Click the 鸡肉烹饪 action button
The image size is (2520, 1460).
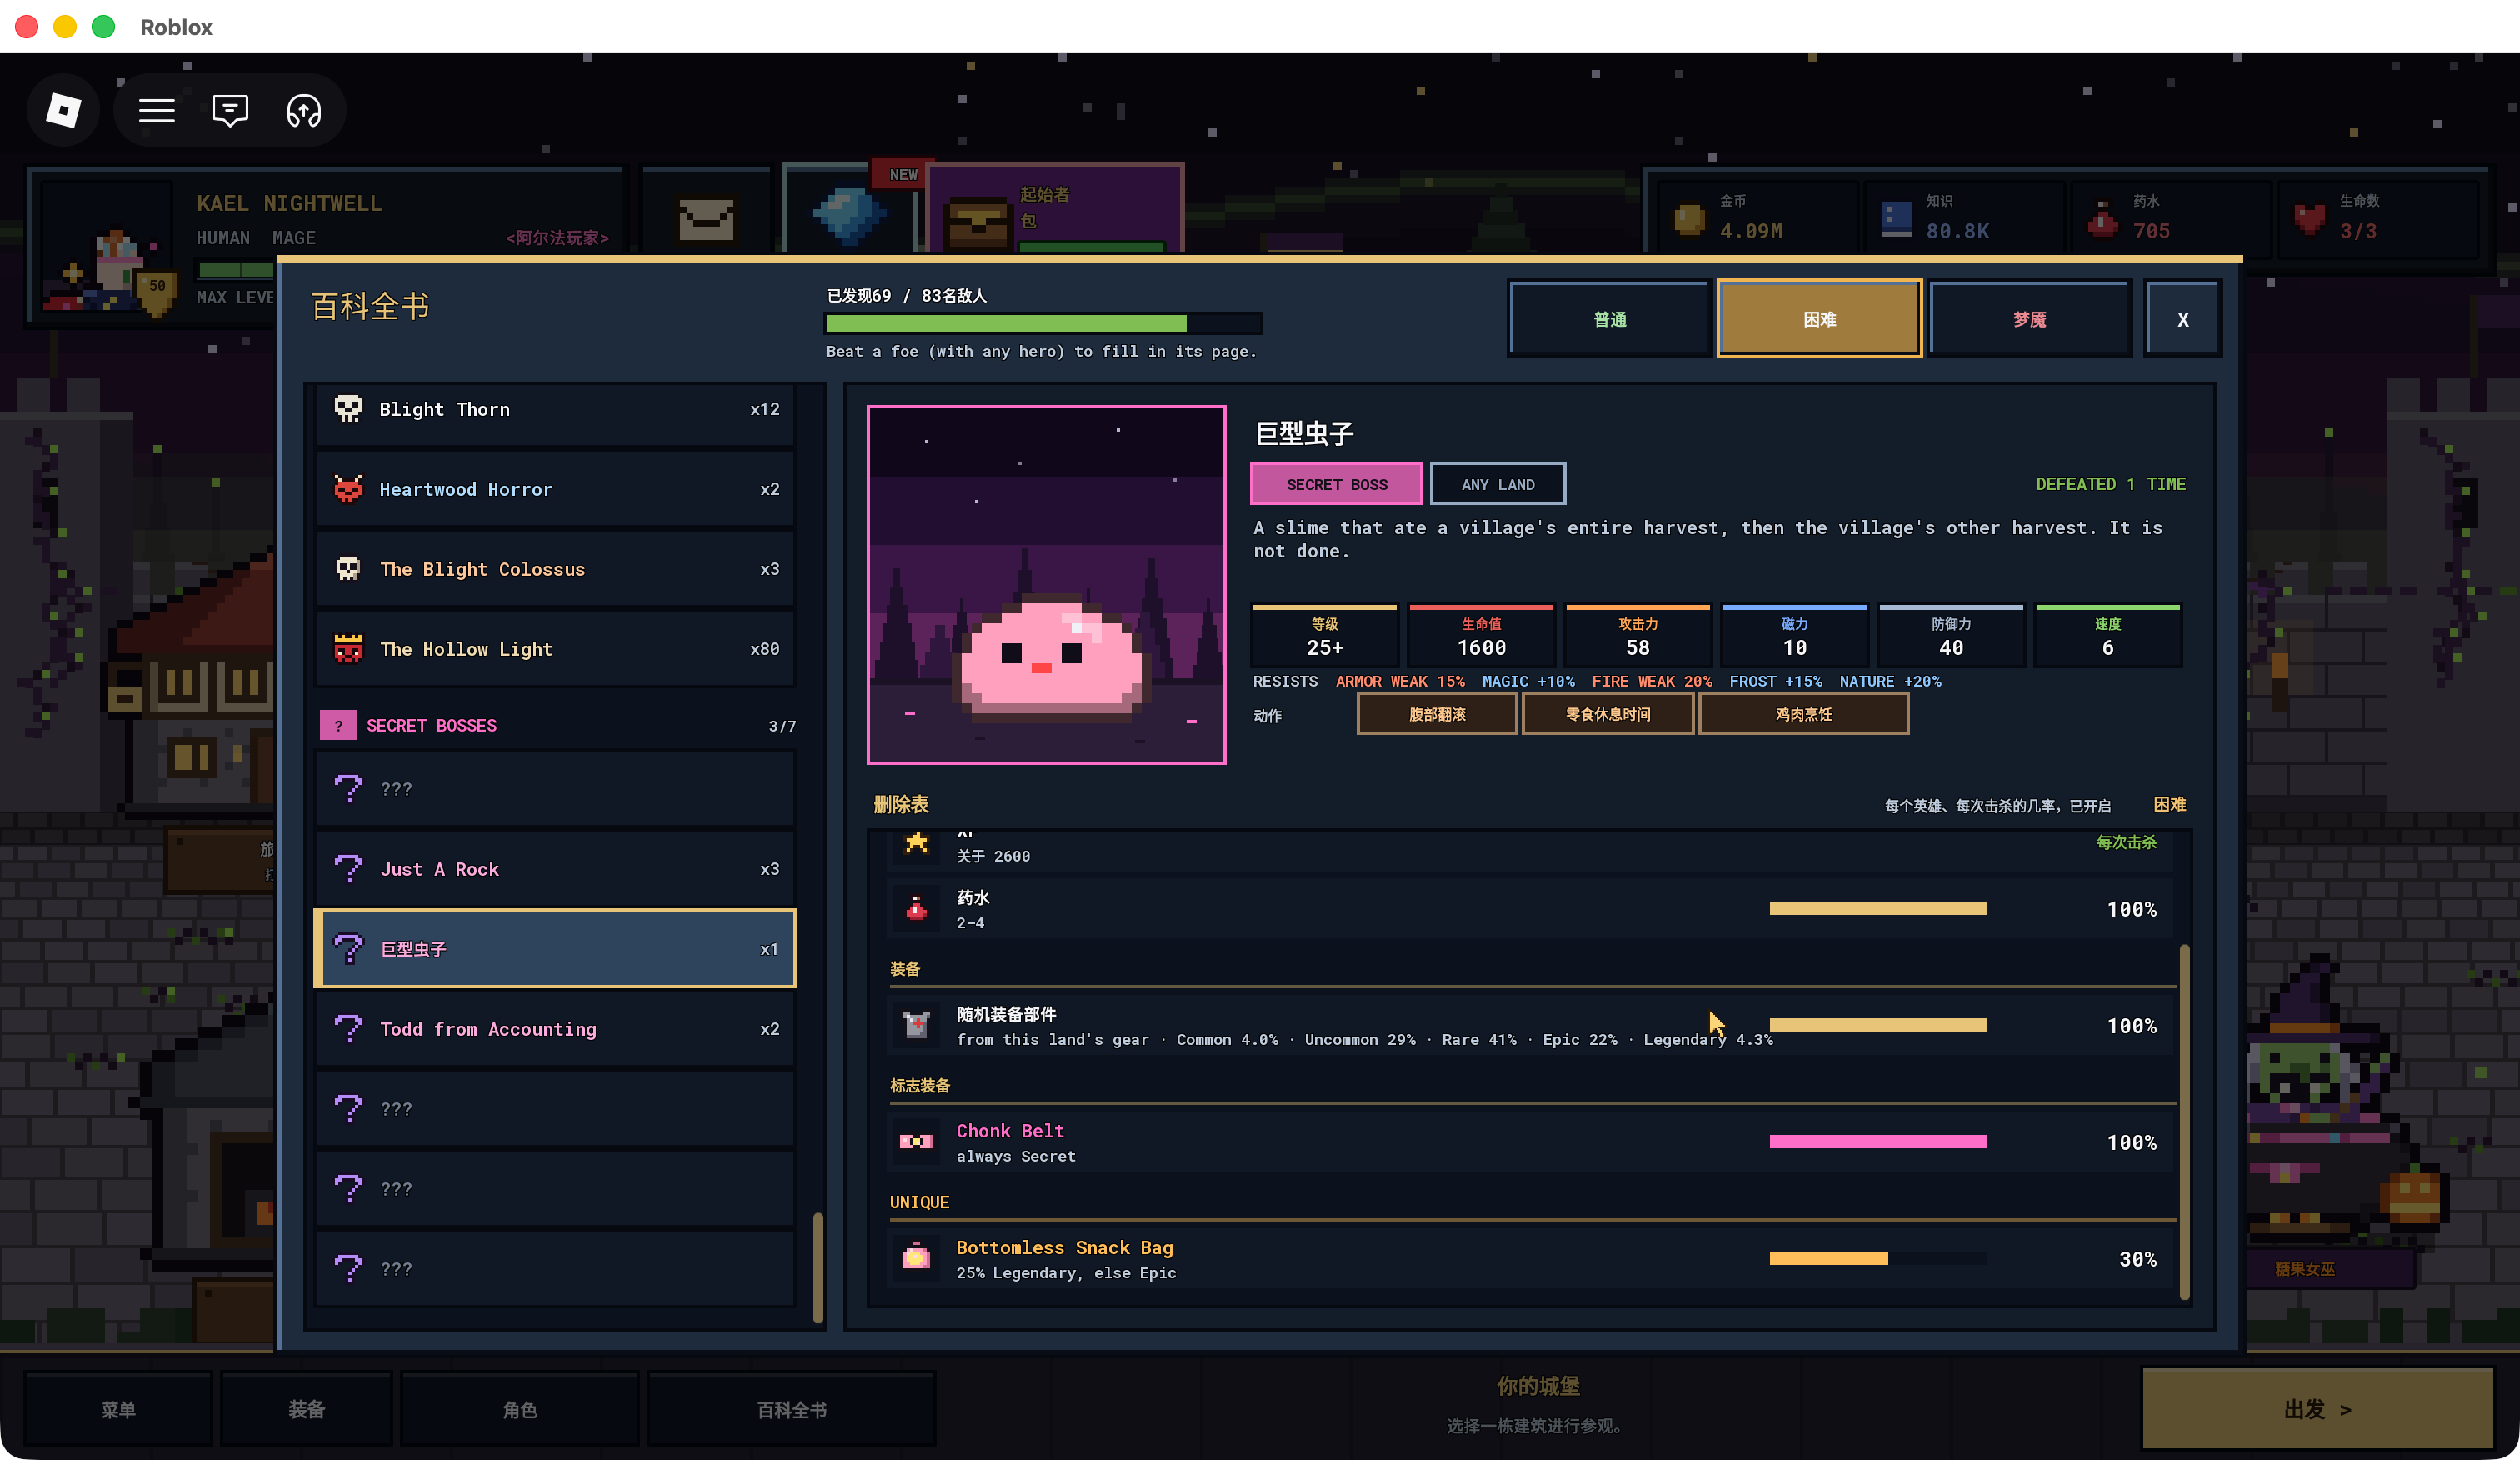pyautogui.click(x=1803, y=714)
